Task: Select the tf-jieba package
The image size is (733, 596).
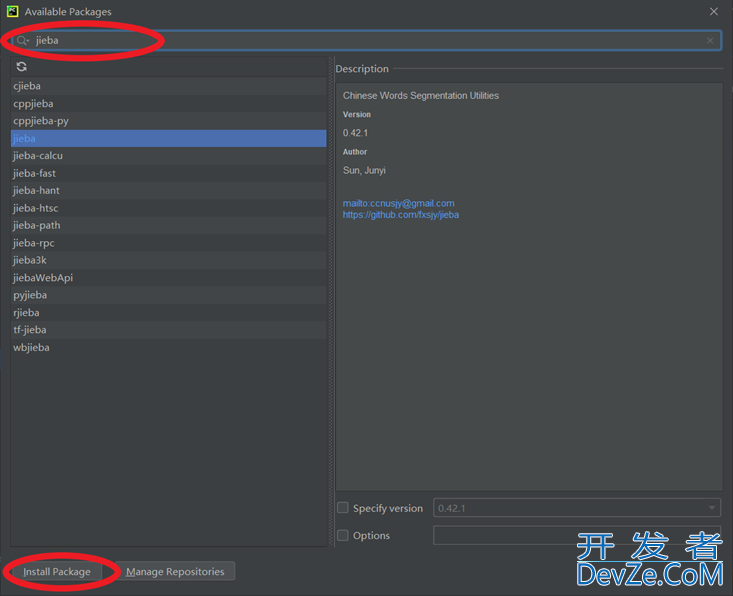Action: (x=168, y=330)
